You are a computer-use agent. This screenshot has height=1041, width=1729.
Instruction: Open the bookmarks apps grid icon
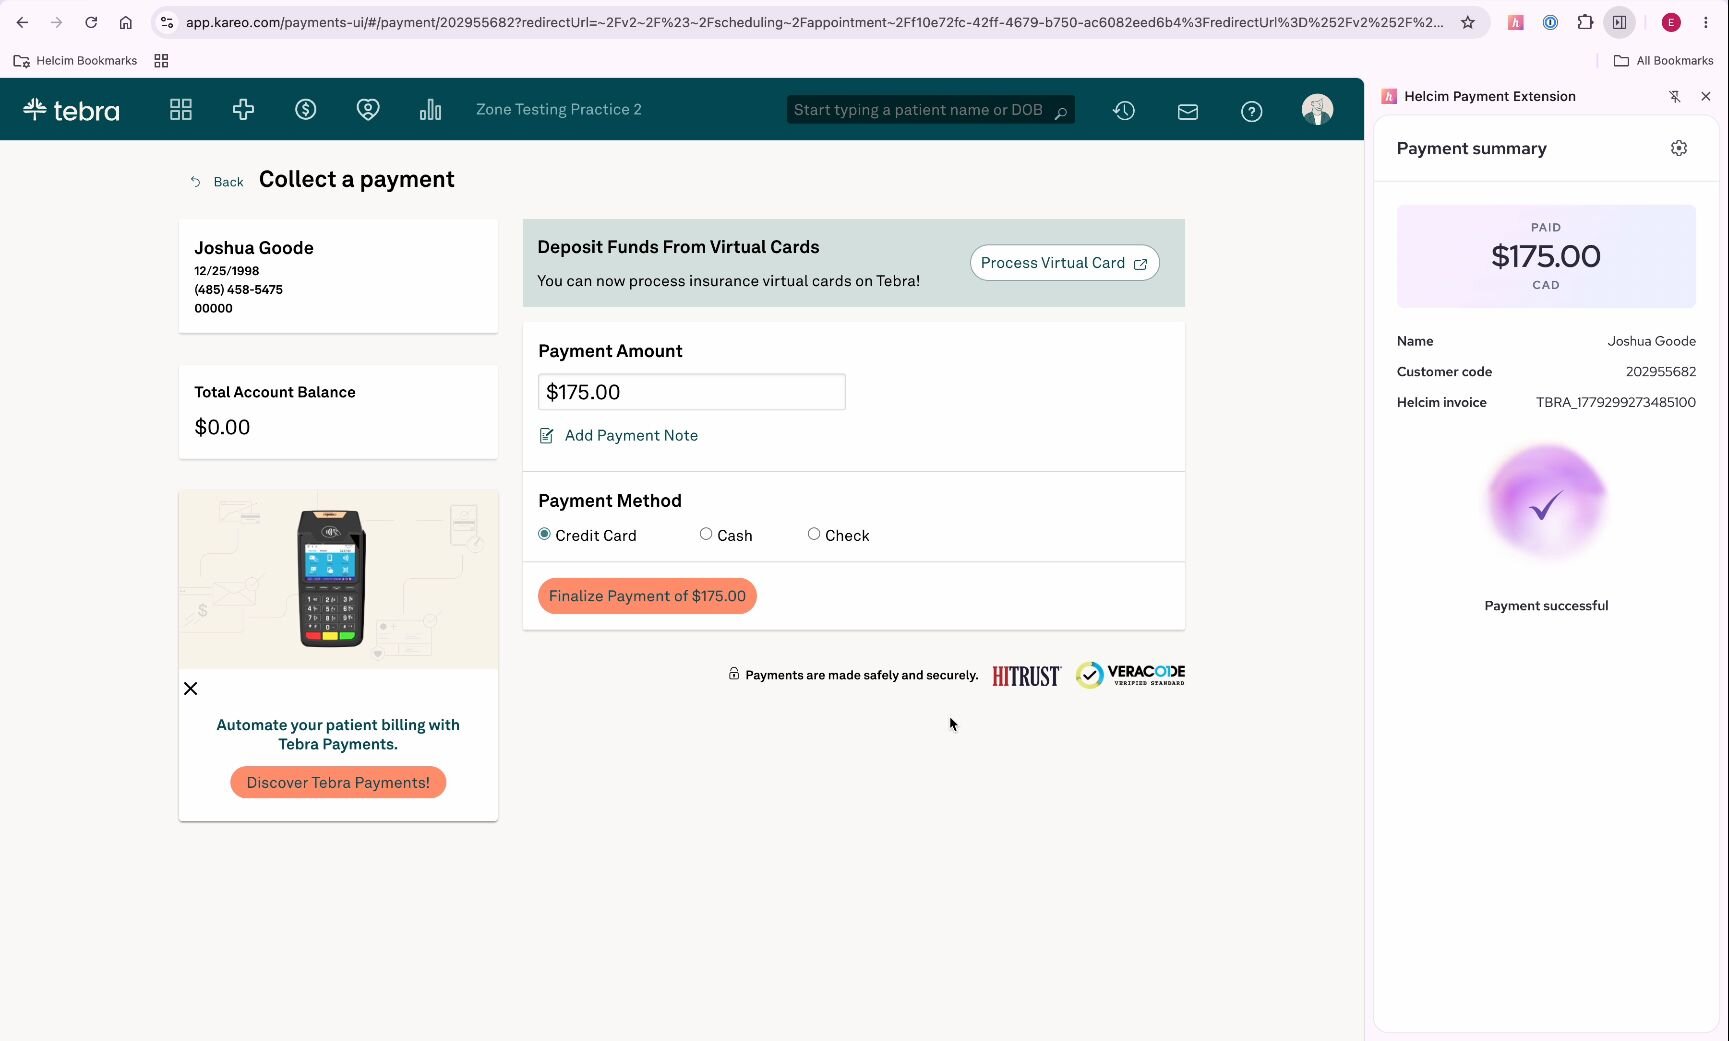(x=161, y=61)
